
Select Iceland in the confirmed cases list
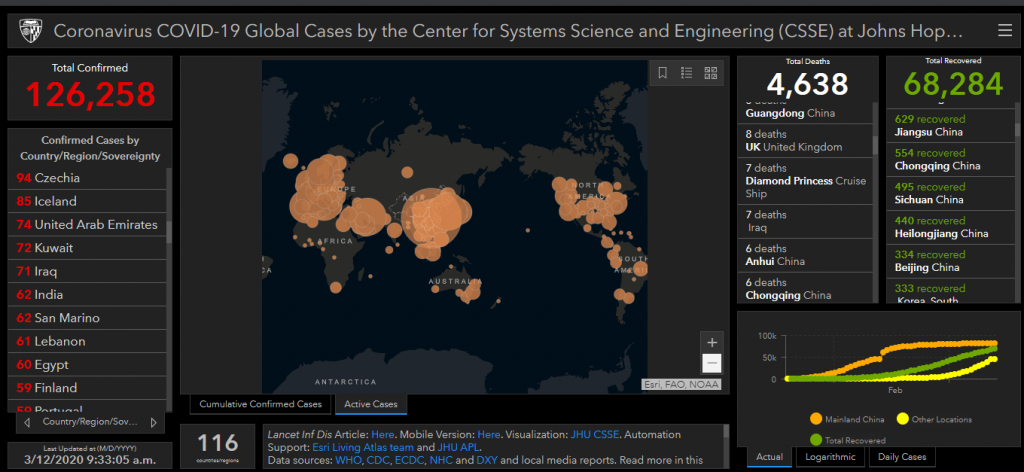coord(88,201)
